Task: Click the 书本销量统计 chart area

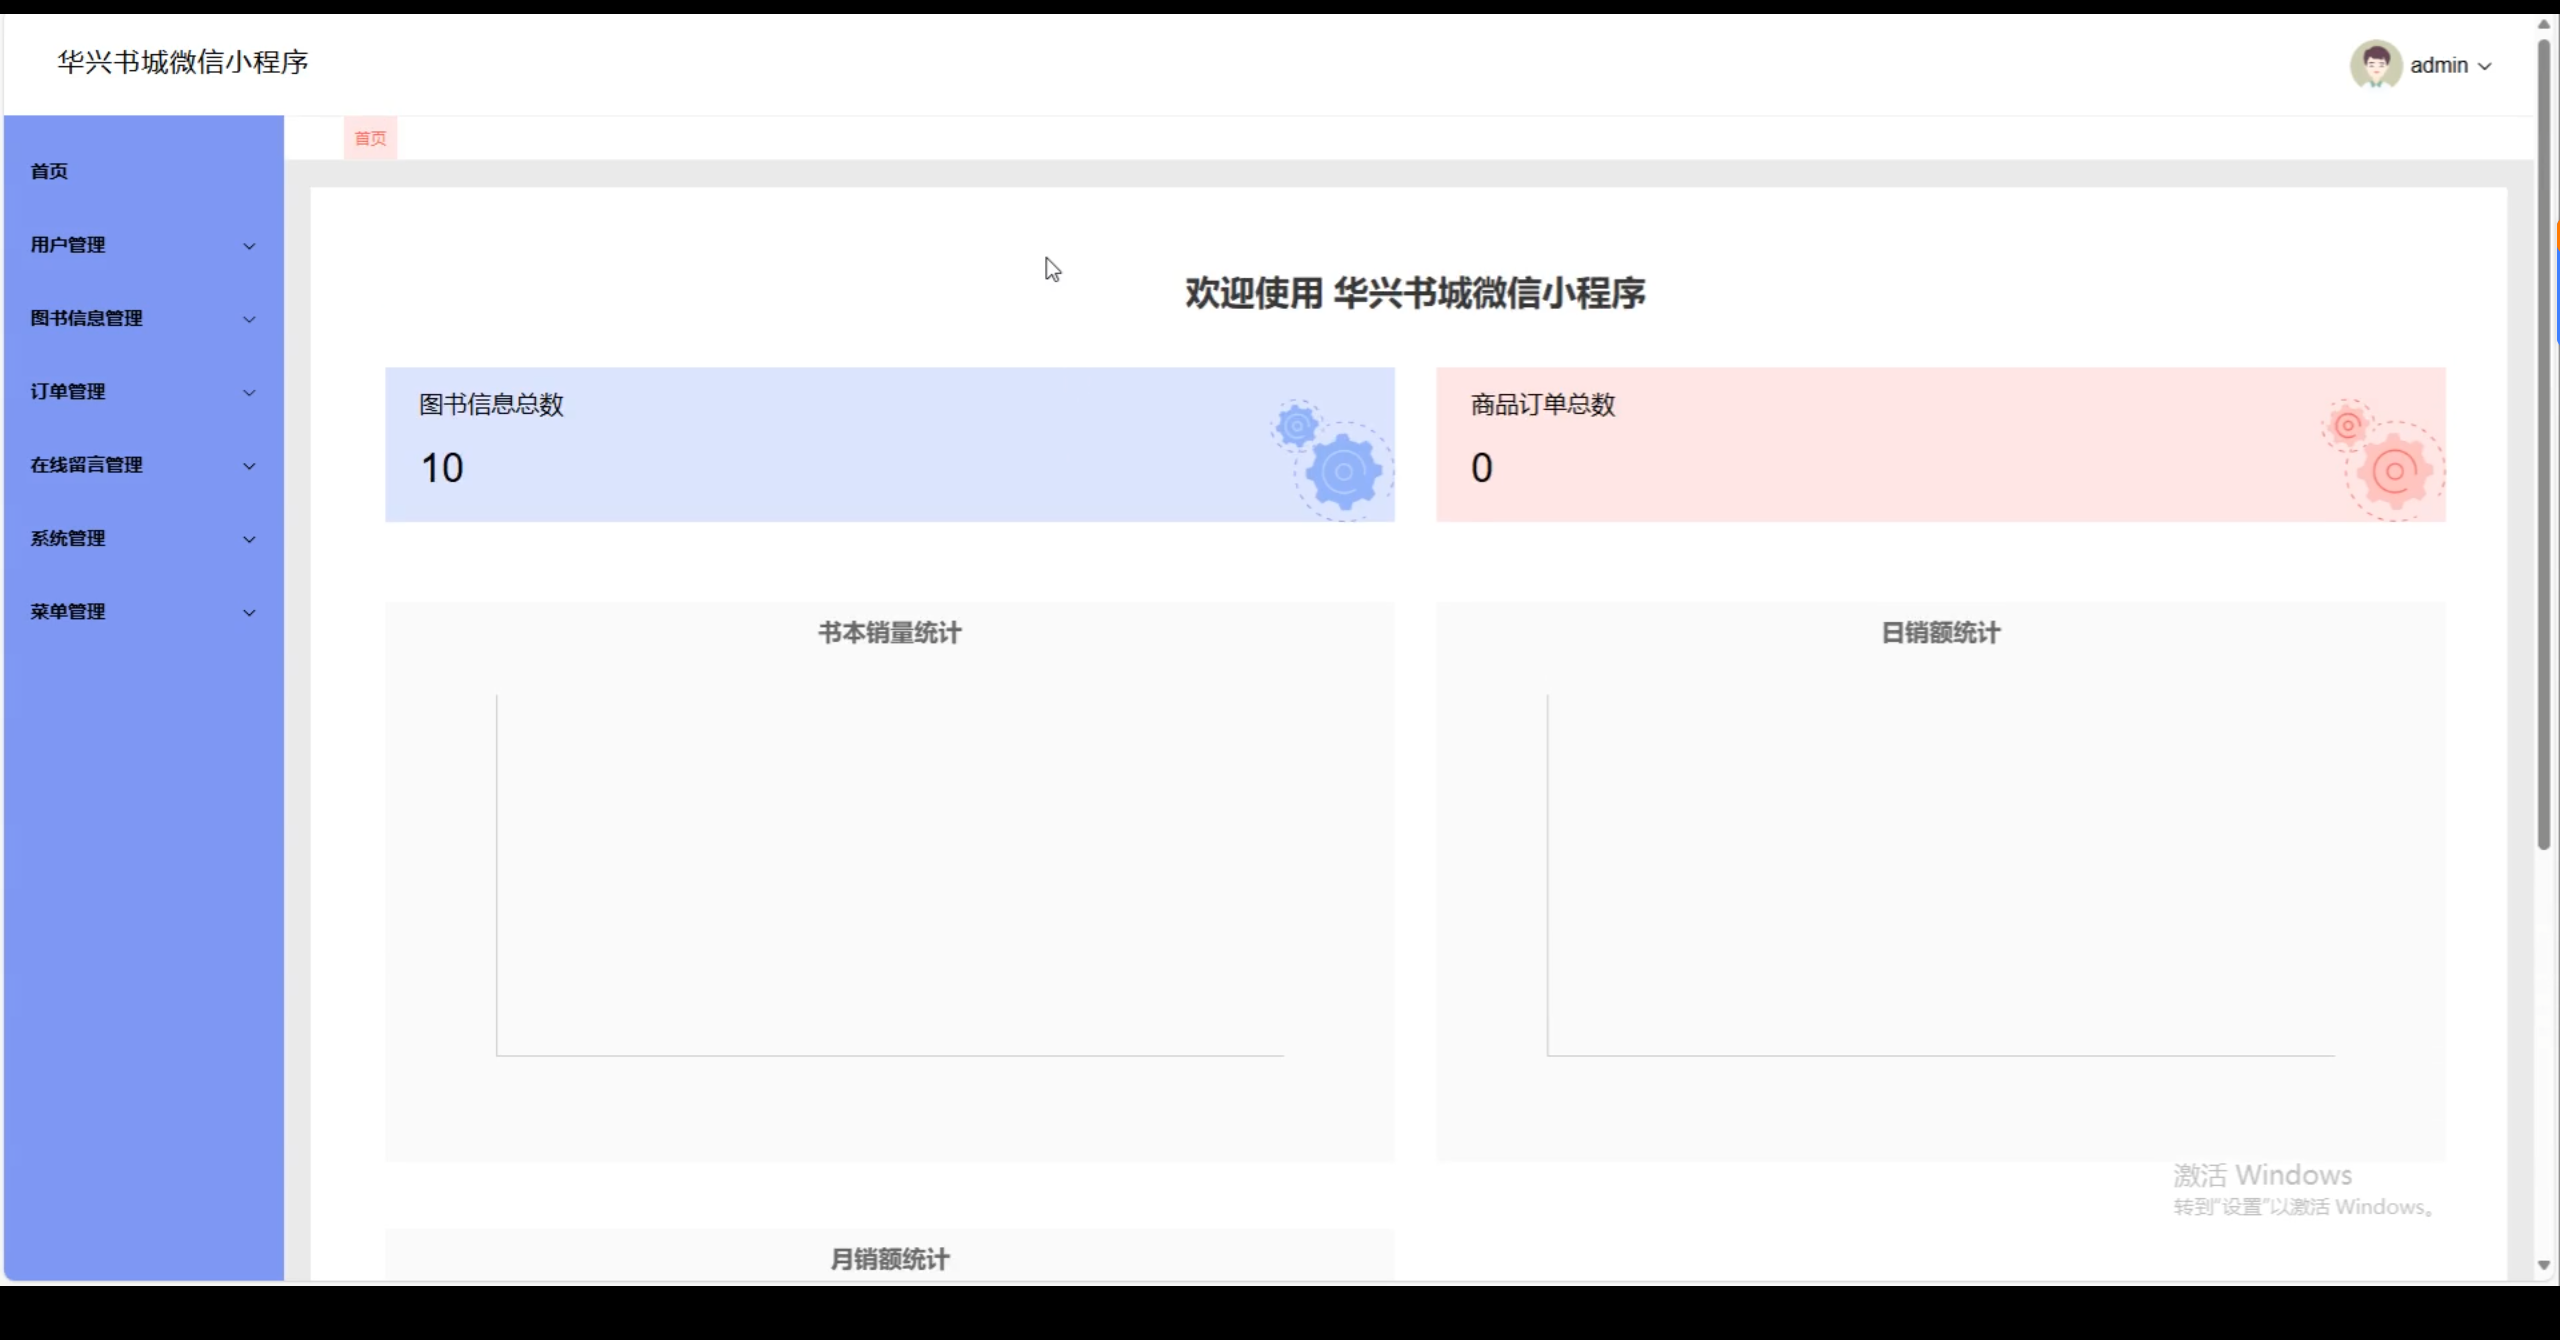Action: [x=889, y=875]
